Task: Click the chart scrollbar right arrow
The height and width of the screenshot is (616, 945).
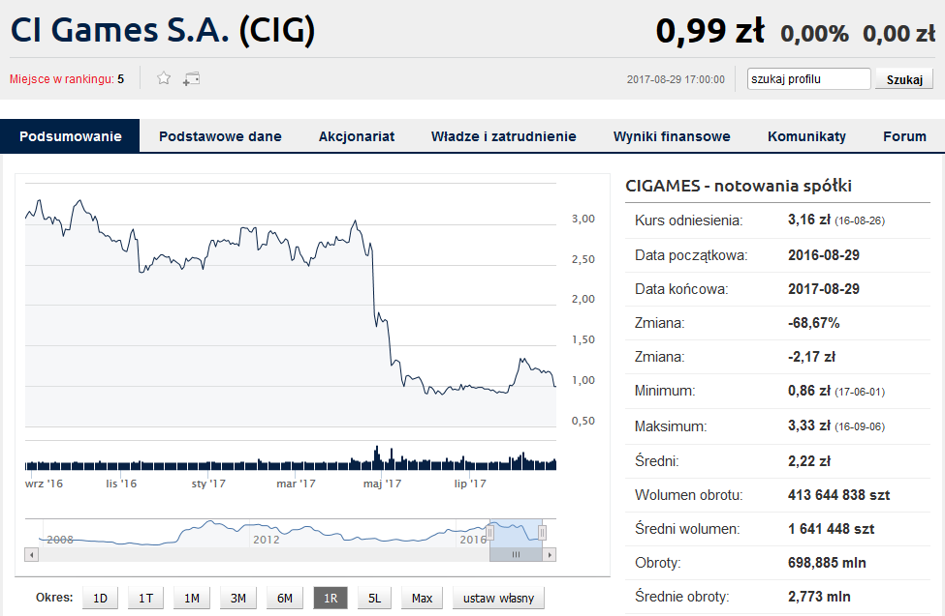Action: pos(549,555)
